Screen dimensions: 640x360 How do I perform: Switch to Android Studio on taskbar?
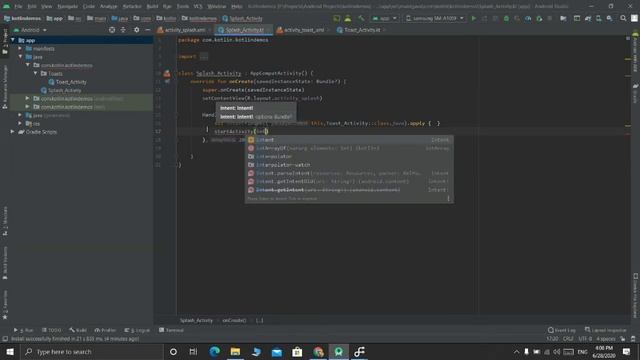point(339,351)
